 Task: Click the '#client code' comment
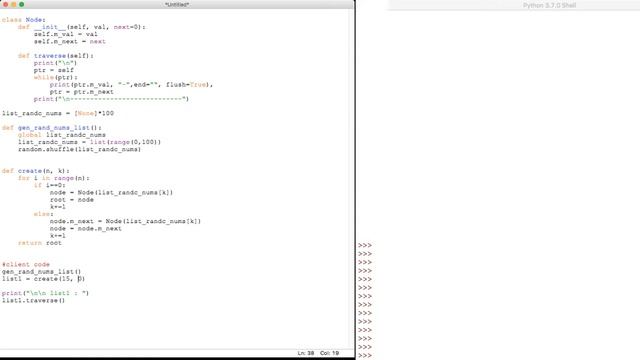point(26,264)
